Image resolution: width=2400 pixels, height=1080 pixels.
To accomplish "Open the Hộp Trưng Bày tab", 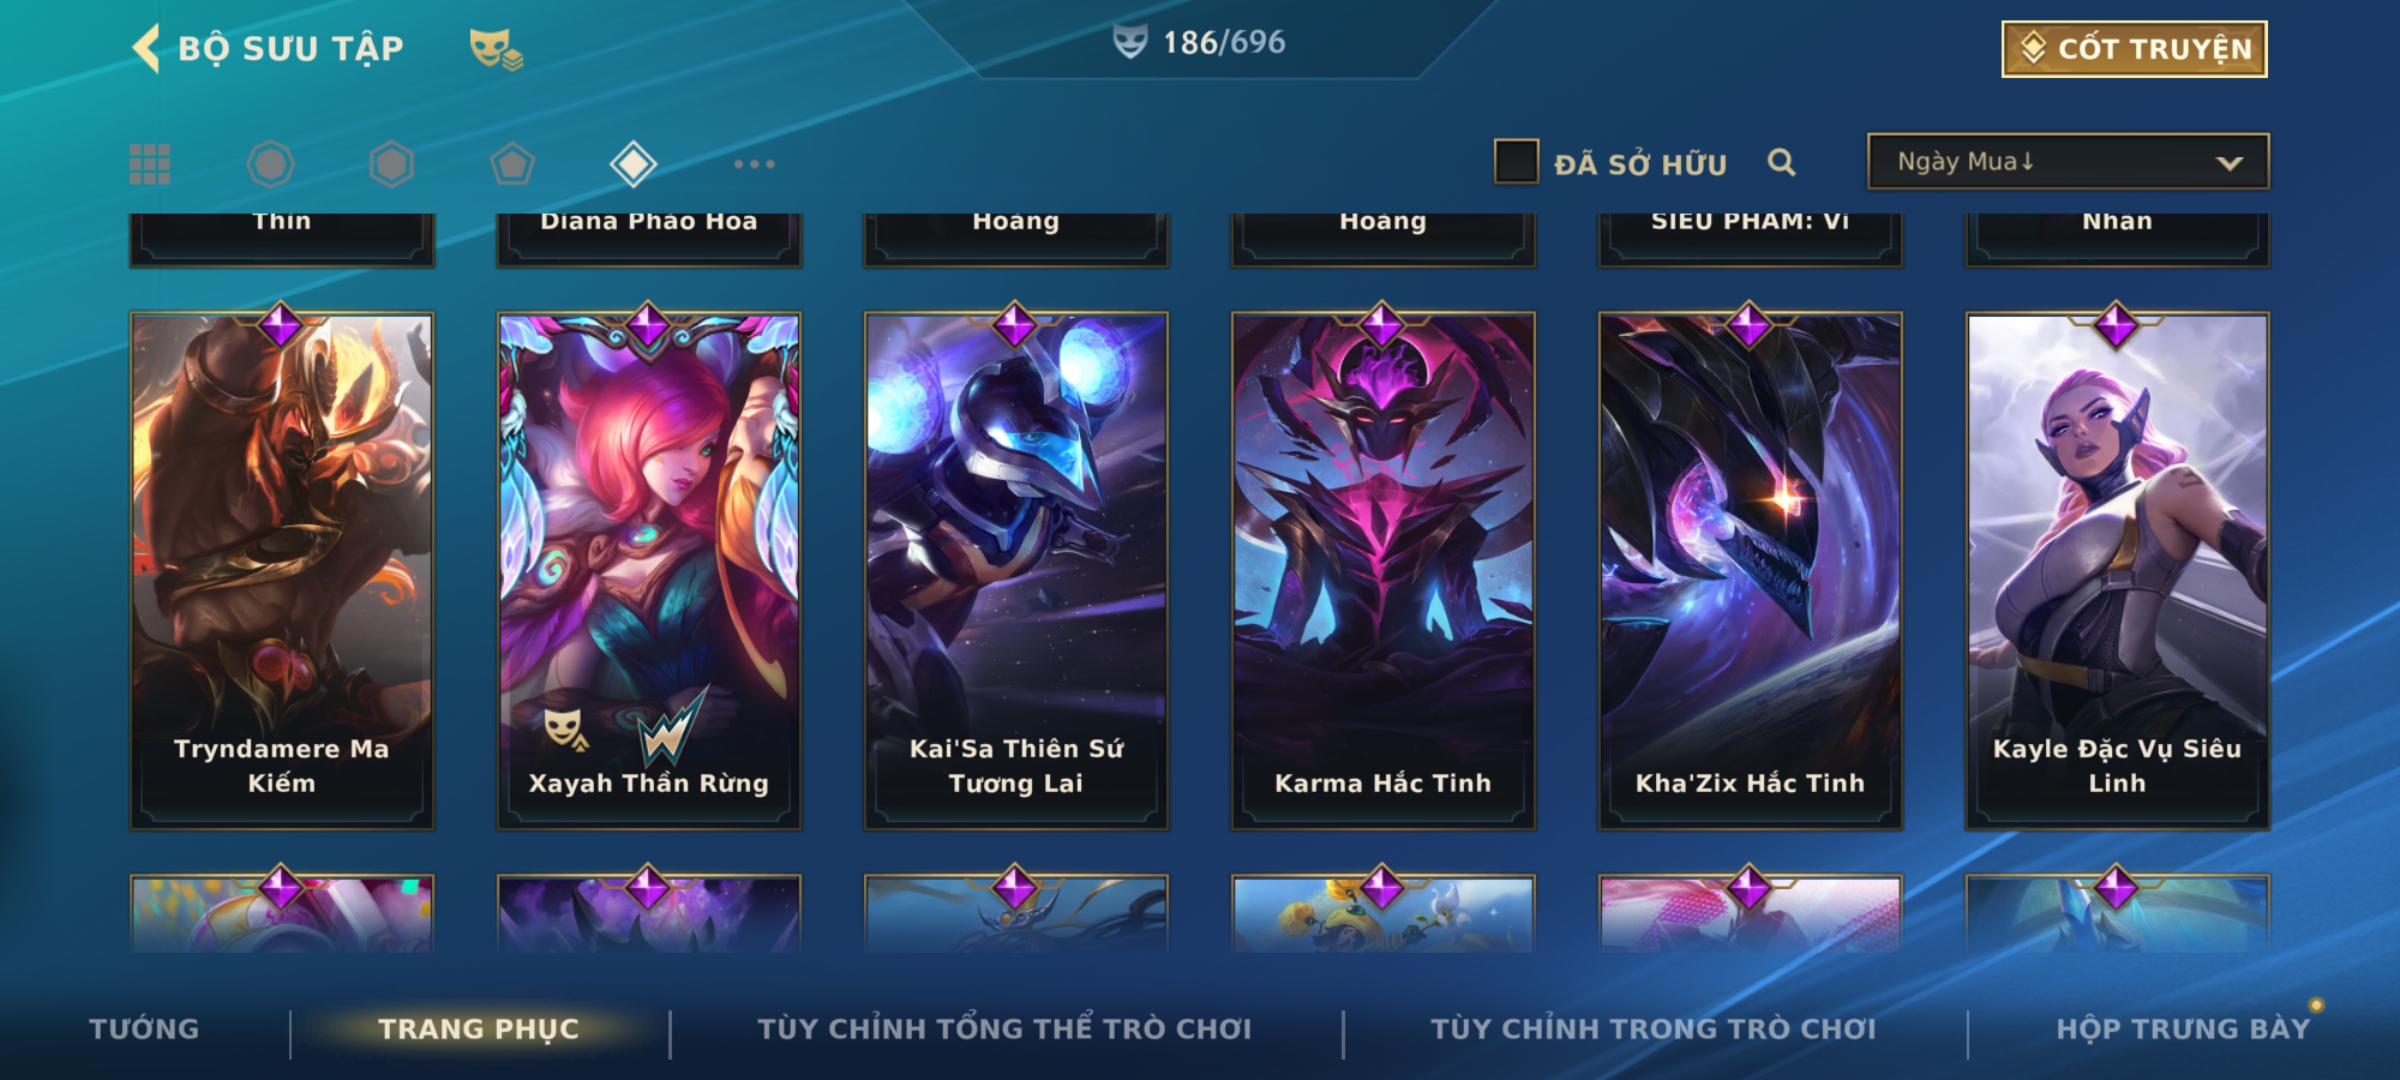I will [2183, 1029].
